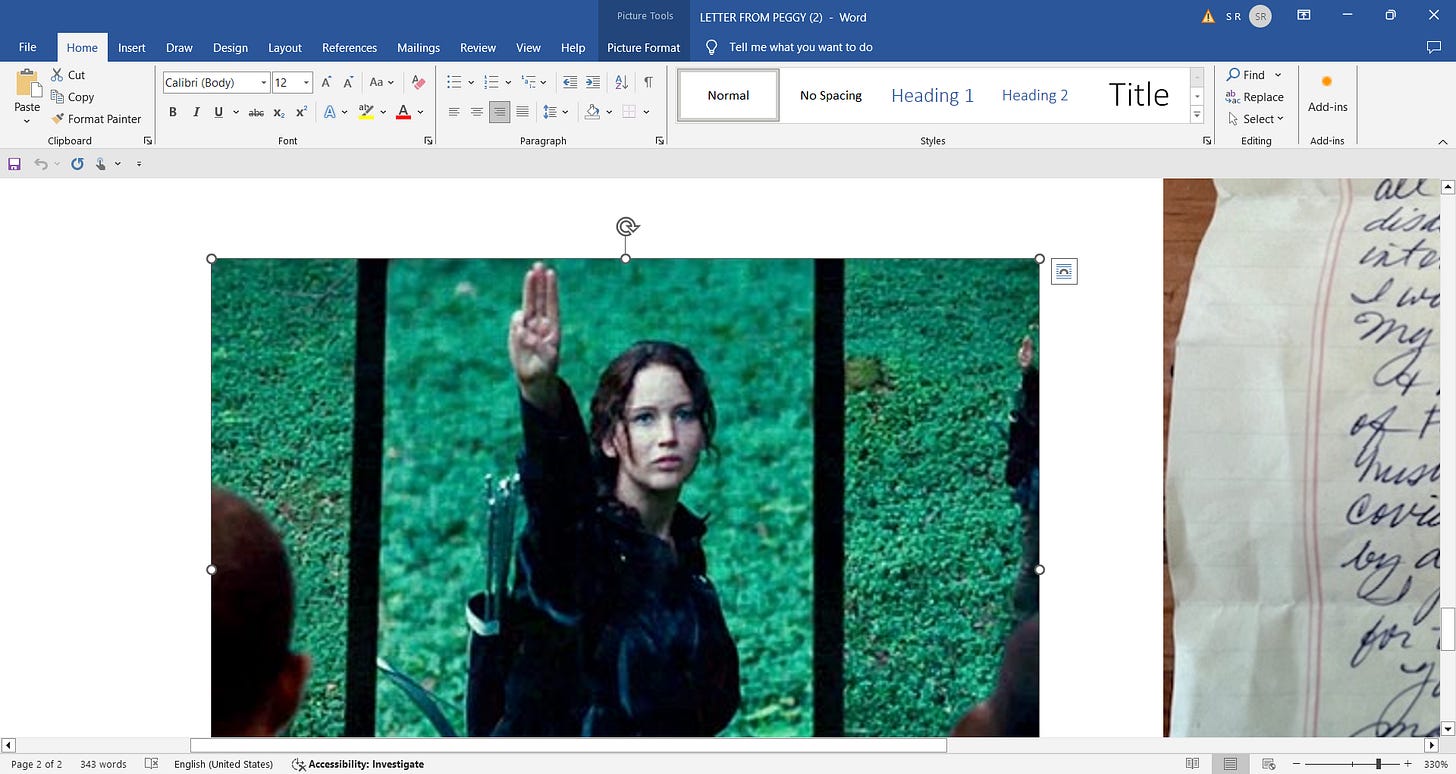Decrease paragraph indent

point(570,83)
